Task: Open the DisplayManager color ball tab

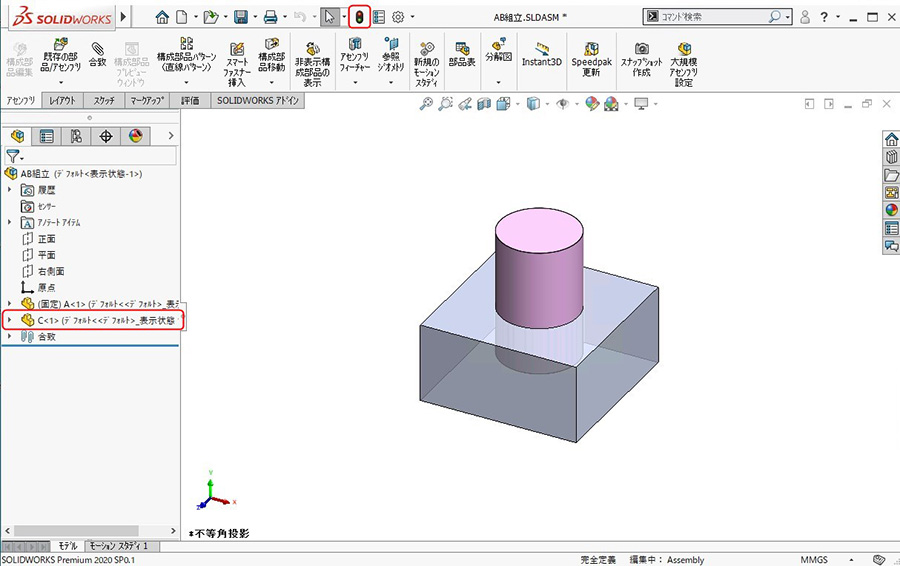Action: click(135, 136)
